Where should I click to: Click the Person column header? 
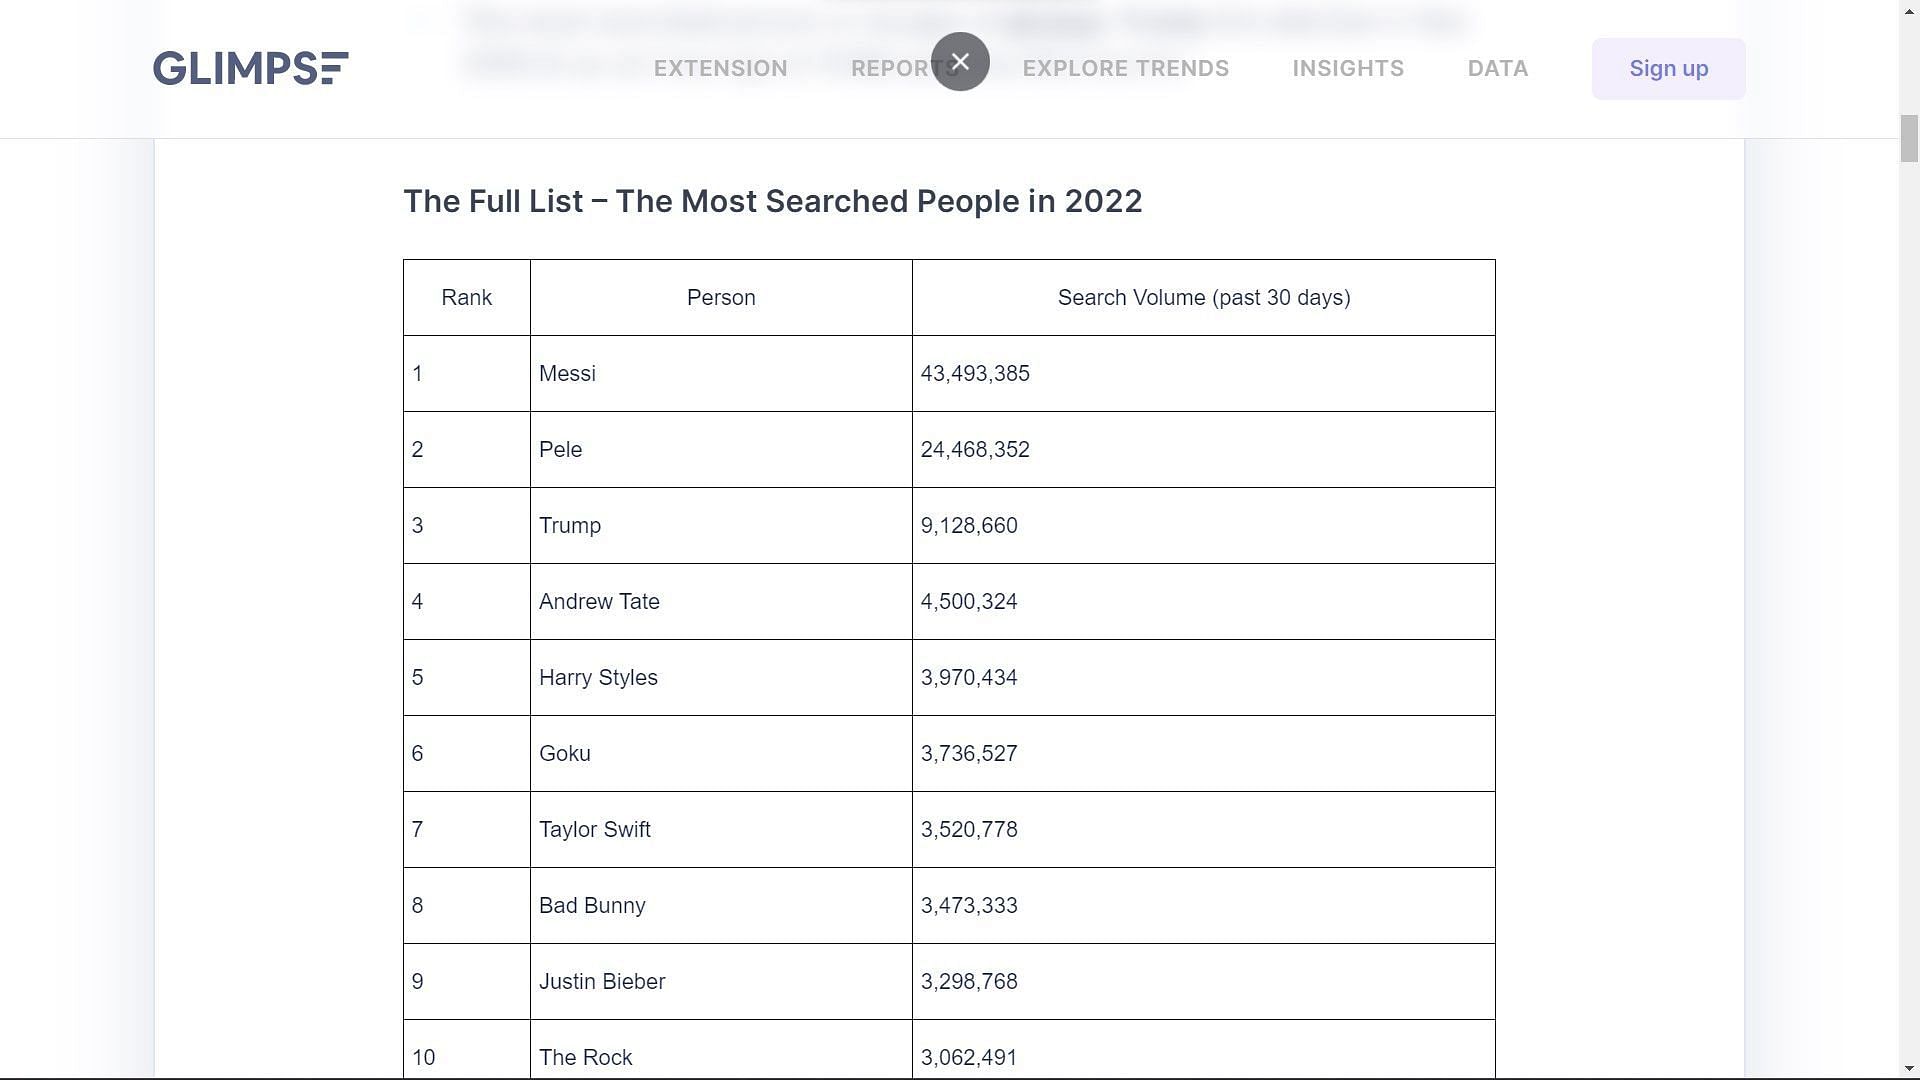tap(721, 298)
